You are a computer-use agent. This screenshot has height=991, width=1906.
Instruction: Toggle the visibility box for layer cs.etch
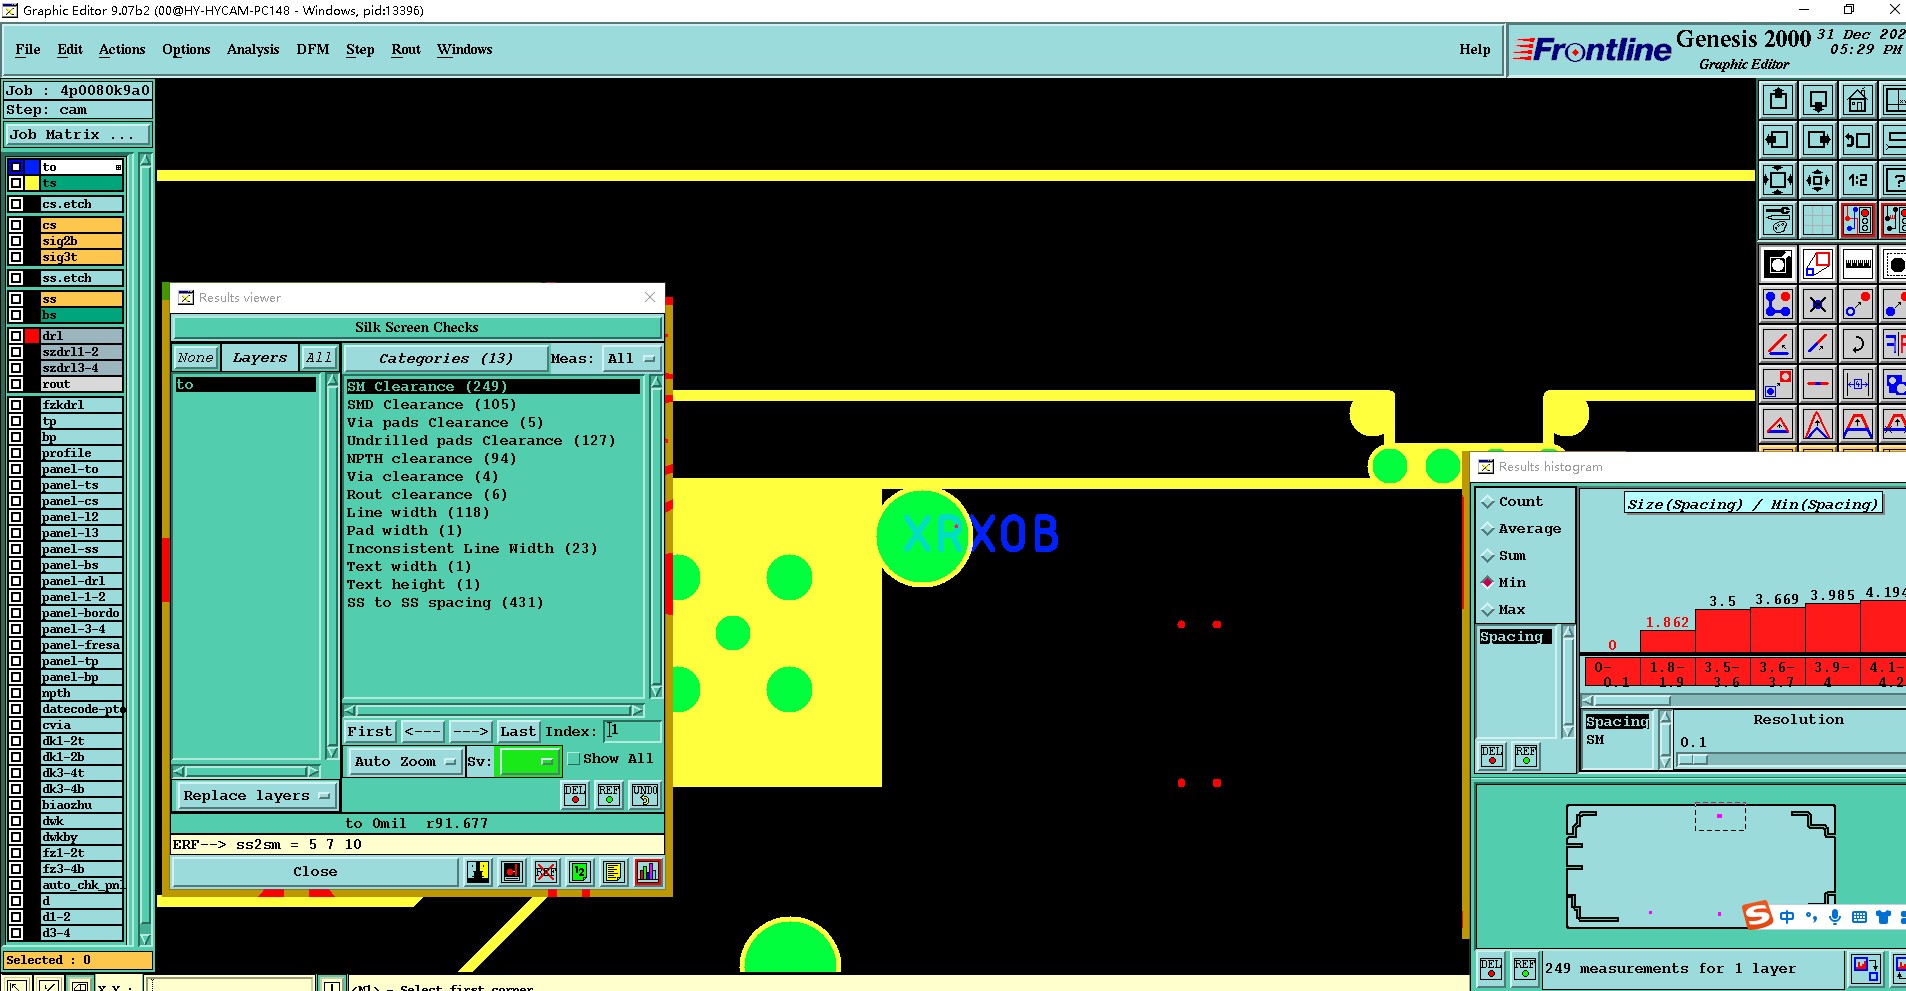pos(16,204)
